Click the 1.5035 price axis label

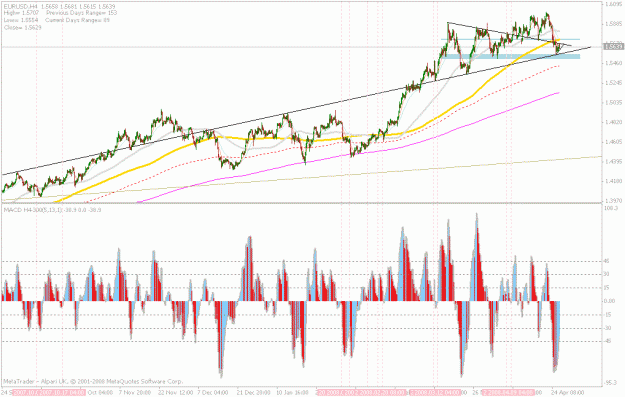[613, 102]
